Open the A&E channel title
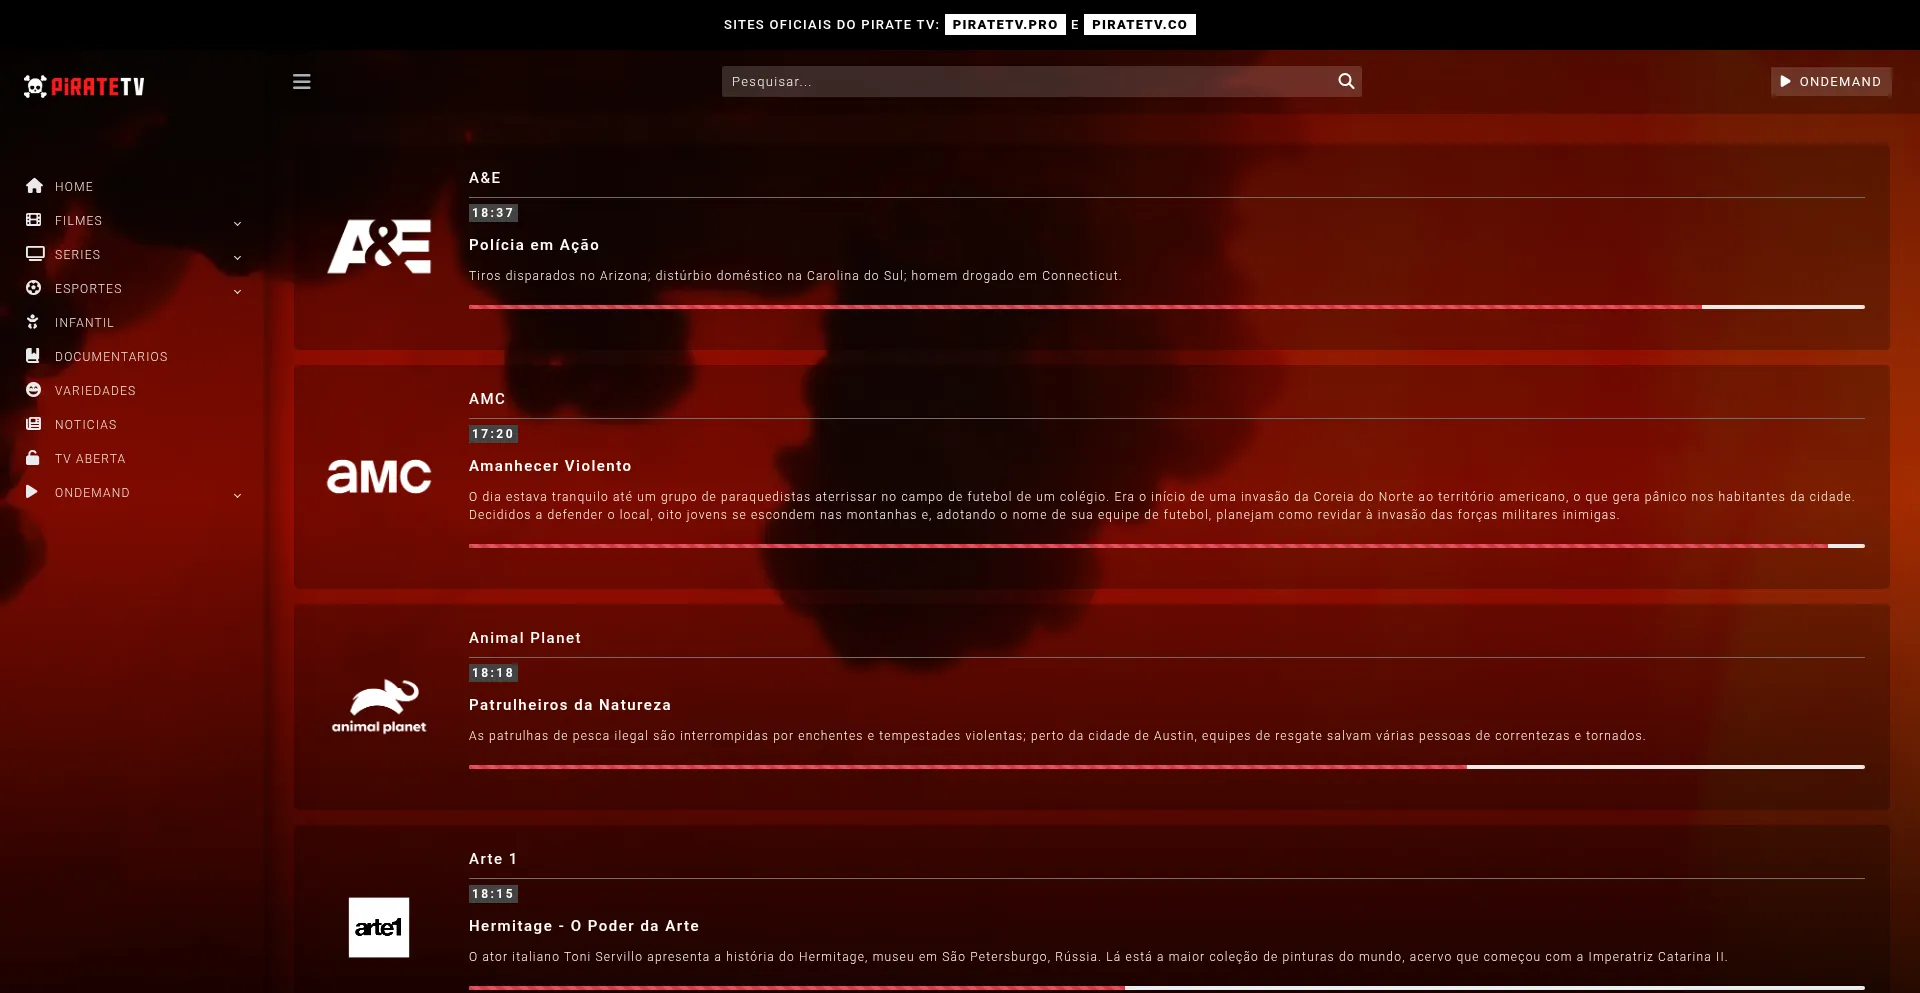 pos(485,178)
